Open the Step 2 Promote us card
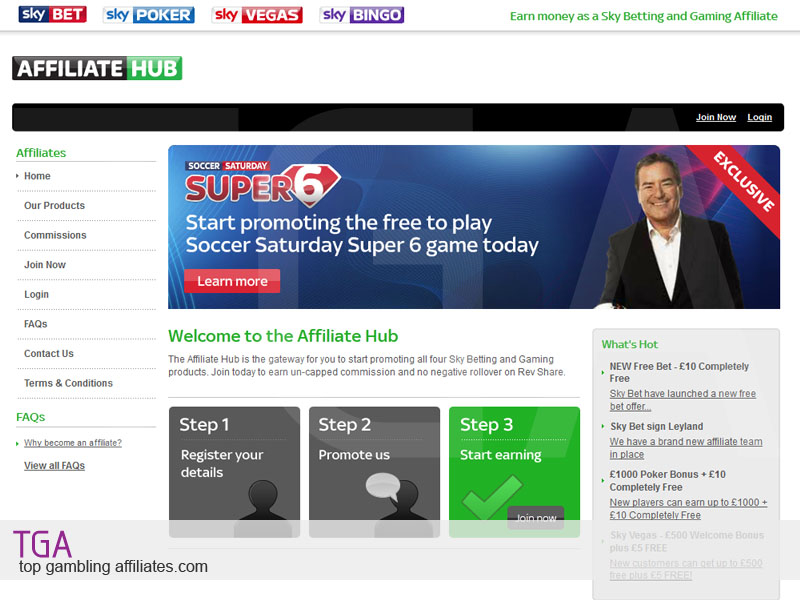Screen dimensions: 800x600 coord(374,472)
